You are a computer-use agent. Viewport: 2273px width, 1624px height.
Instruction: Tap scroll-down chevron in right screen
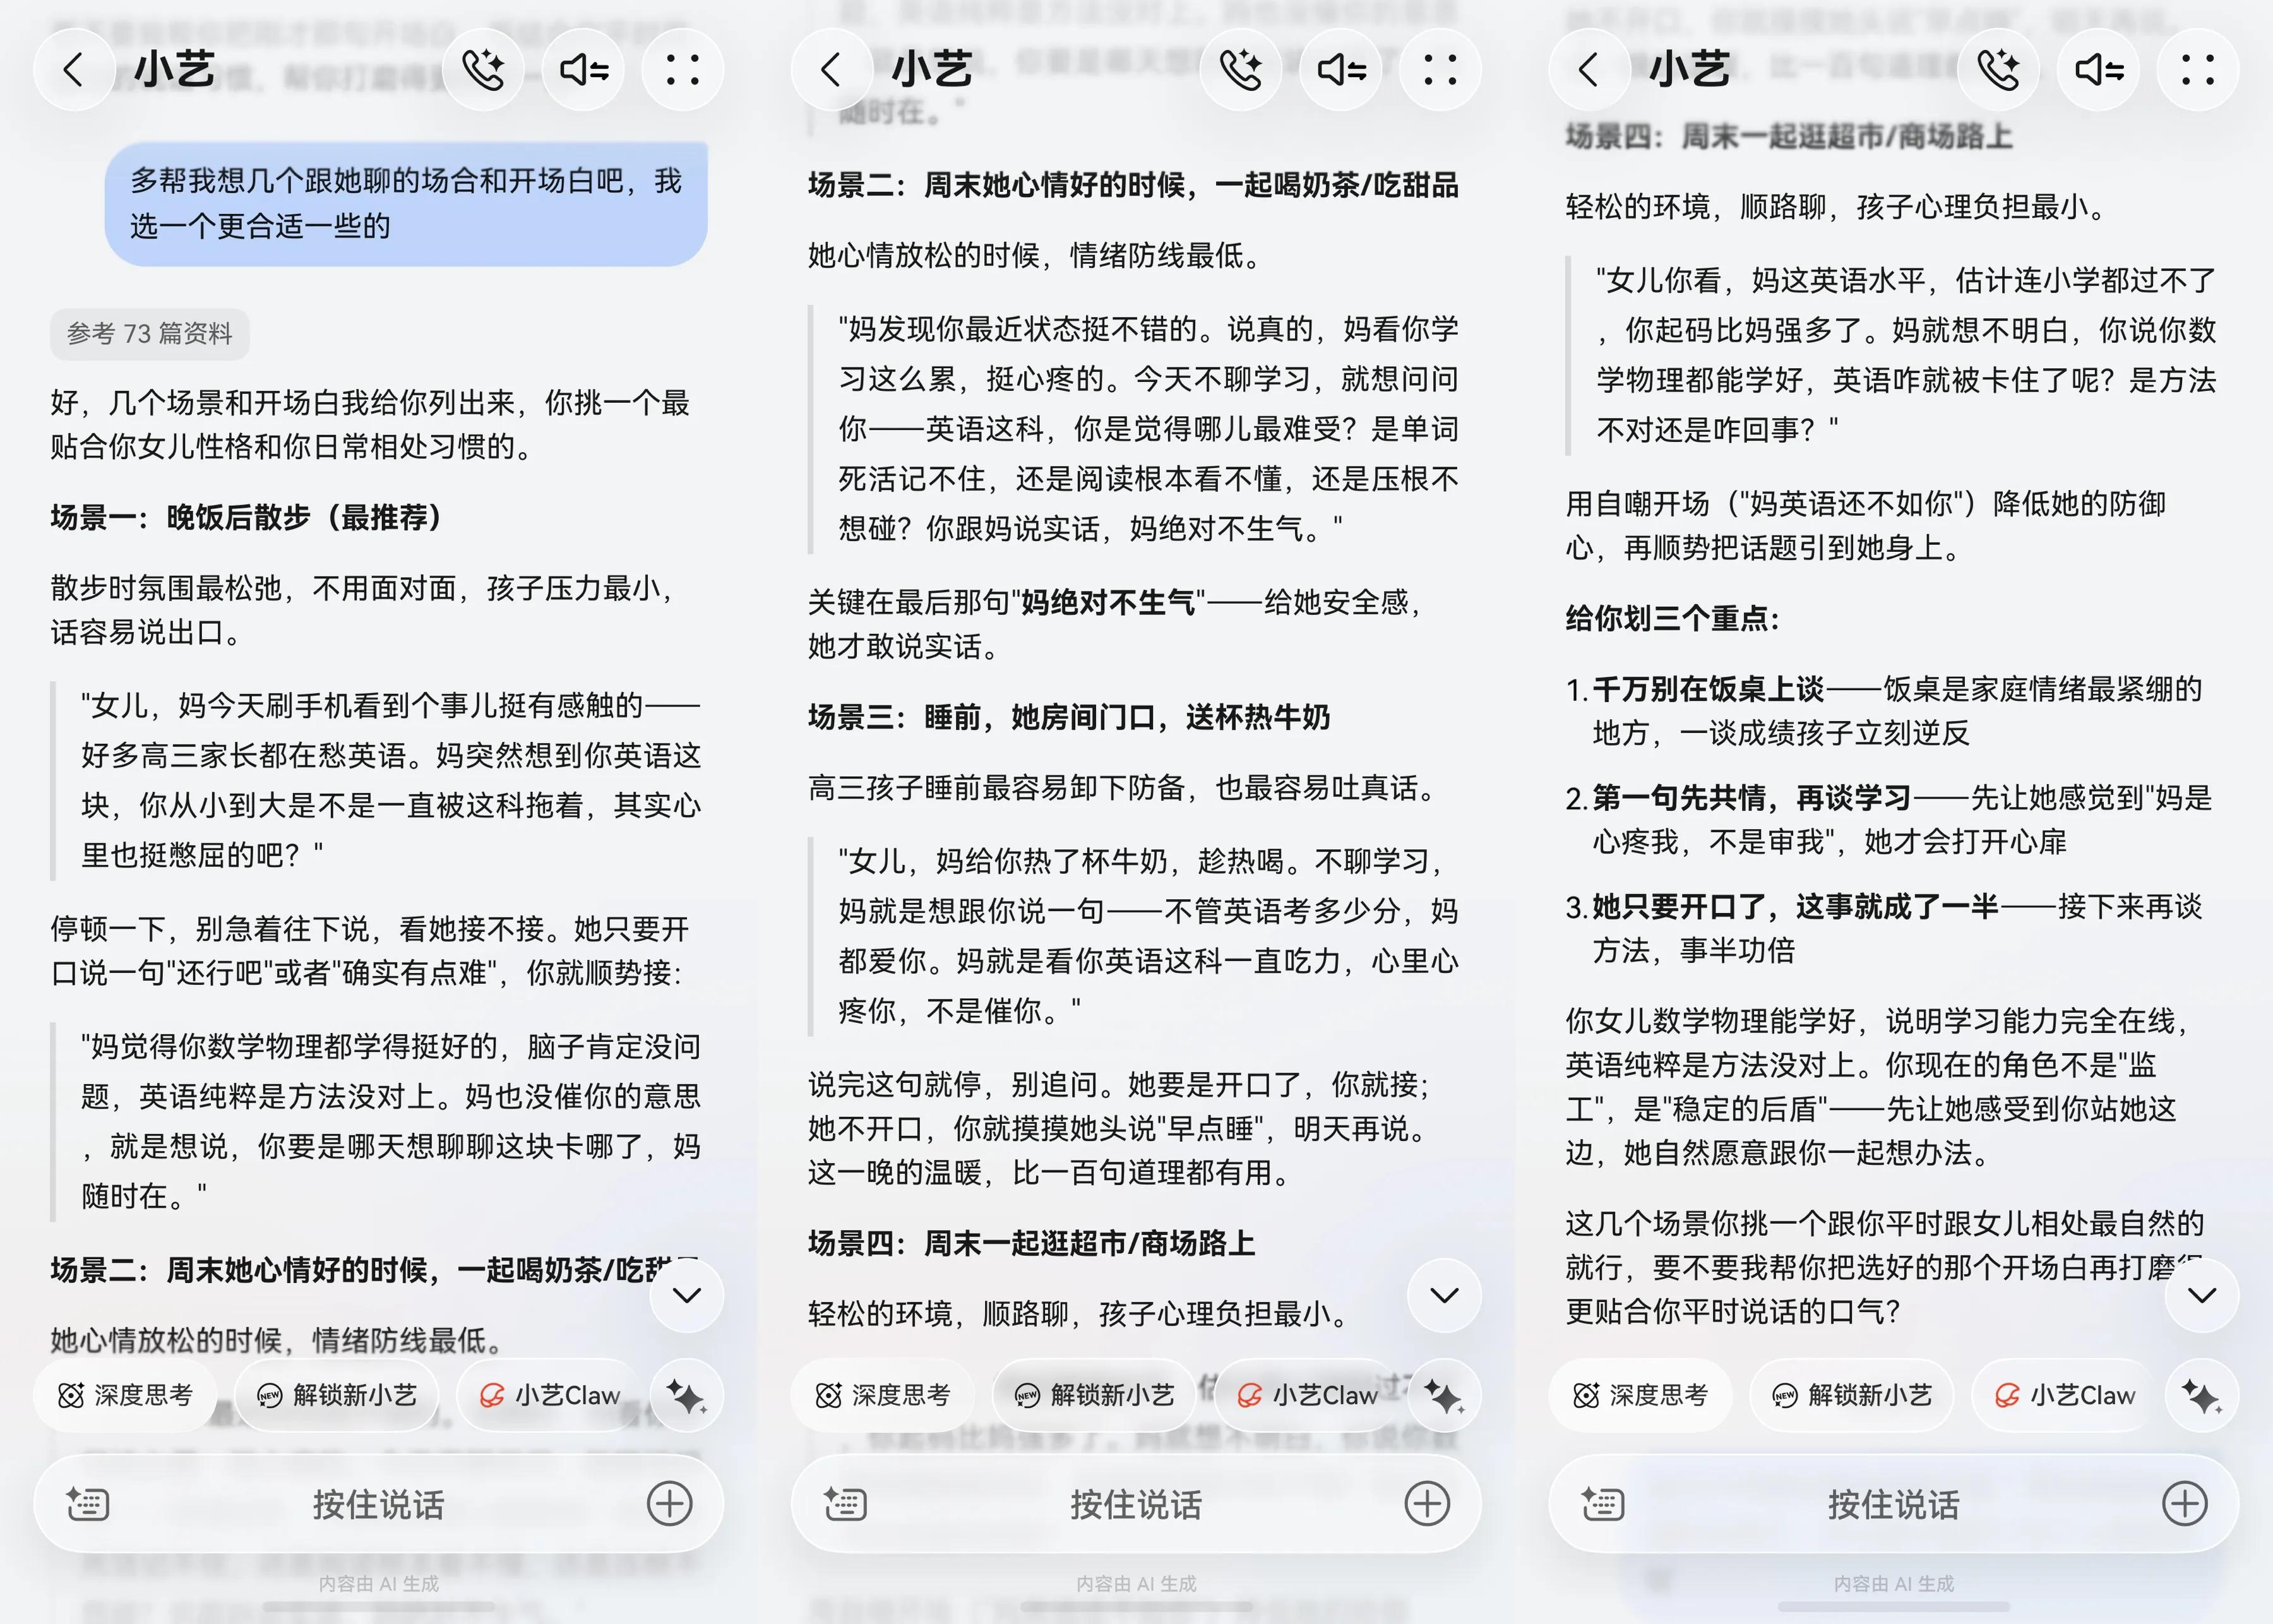[x=2201, y=1295]
